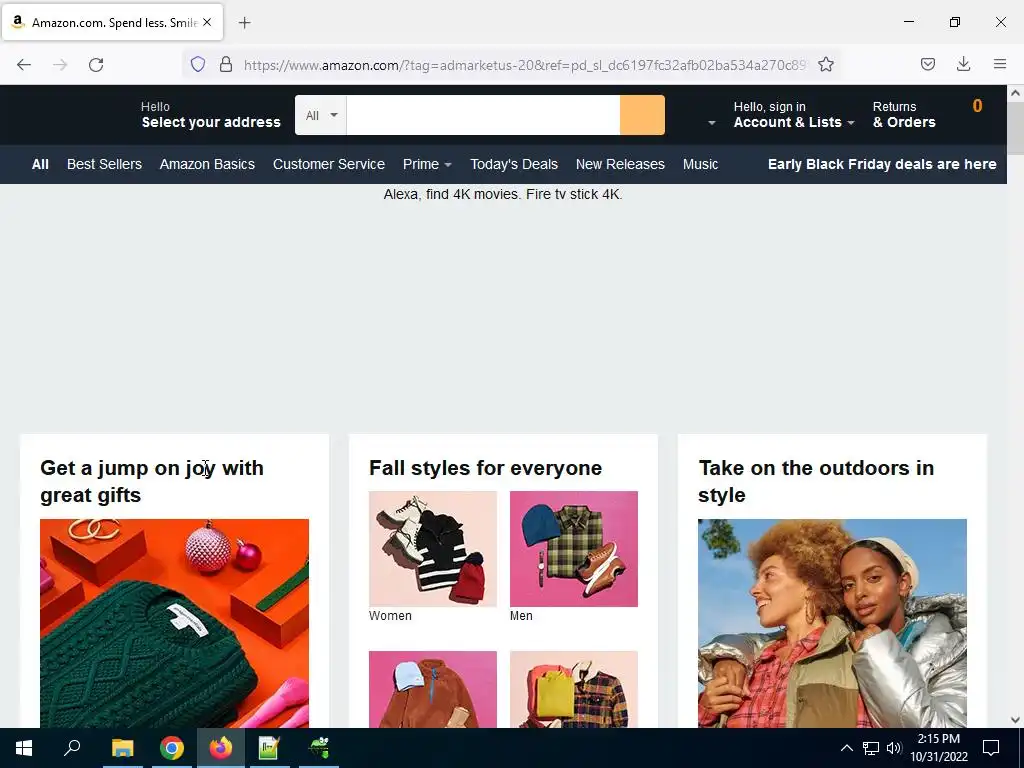Screen dimensions: 1024x768
Task: Click the orange Amazon search button
Action: point(642,116)
